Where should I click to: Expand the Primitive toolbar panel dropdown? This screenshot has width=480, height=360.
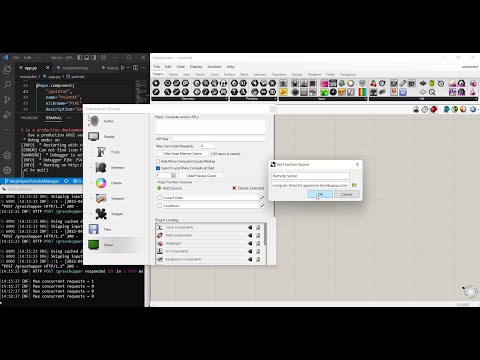coord(275,99)
